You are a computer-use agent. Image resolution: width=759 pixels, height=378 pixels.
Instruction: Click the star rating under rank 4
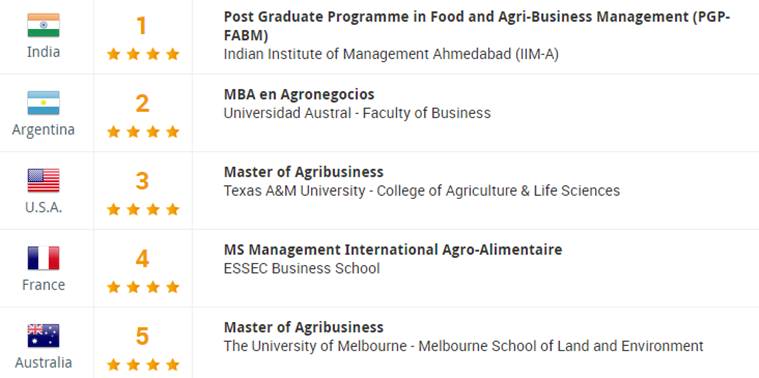click(143, 287)
